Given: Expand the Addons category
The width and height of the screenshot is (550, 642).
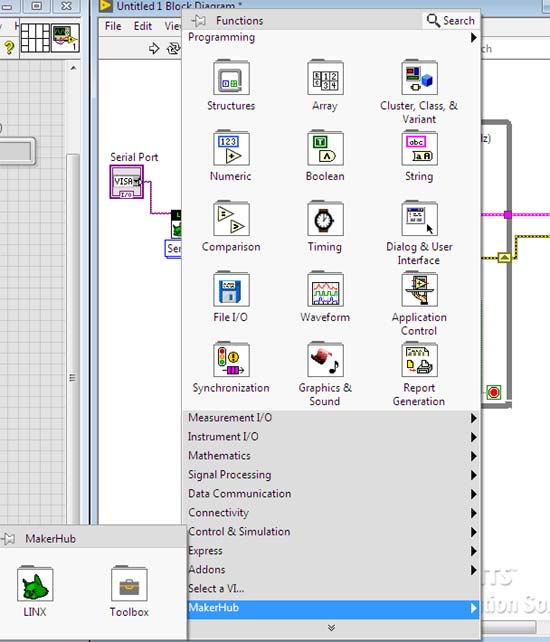Looking at the screenshot, I should [x=332, y=570].
